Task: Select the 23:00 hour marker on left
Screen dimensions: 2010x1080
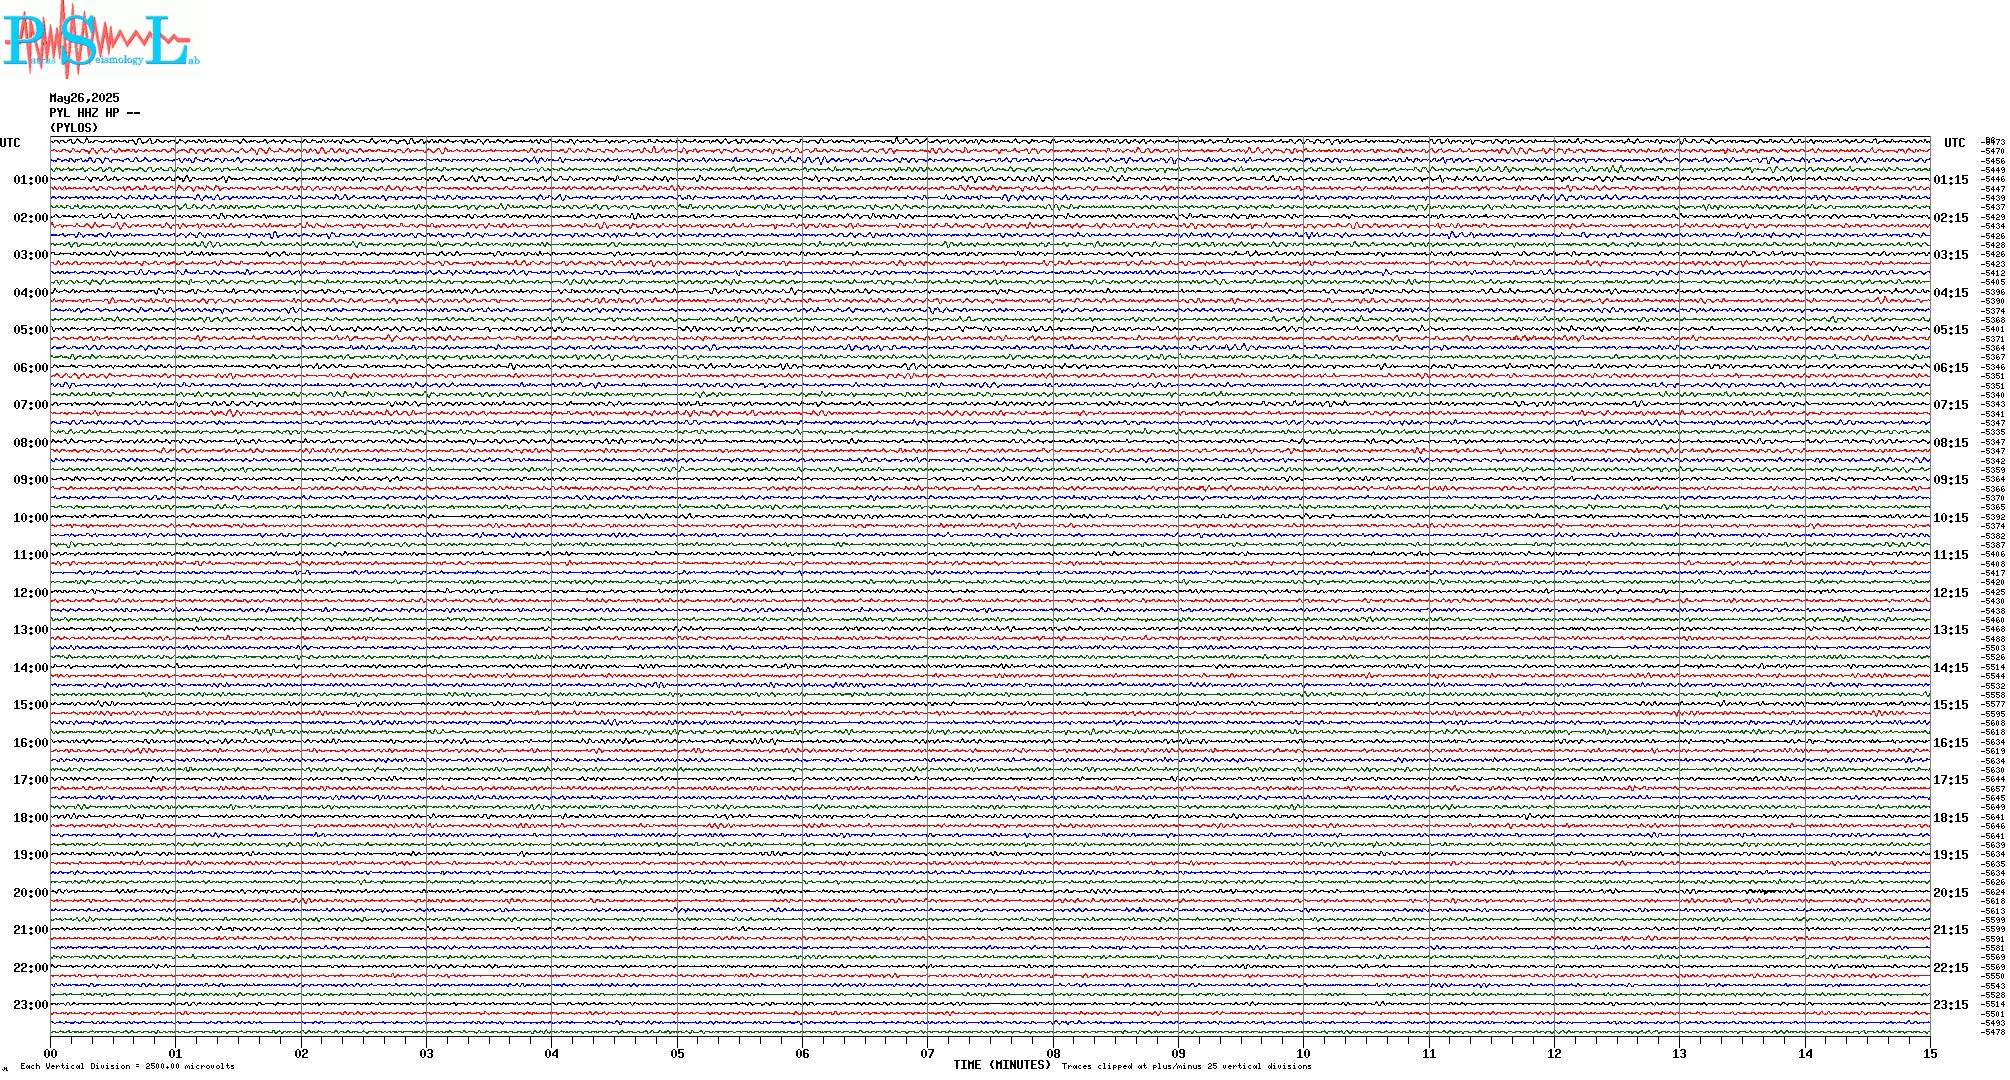Action: point(30,1005)
